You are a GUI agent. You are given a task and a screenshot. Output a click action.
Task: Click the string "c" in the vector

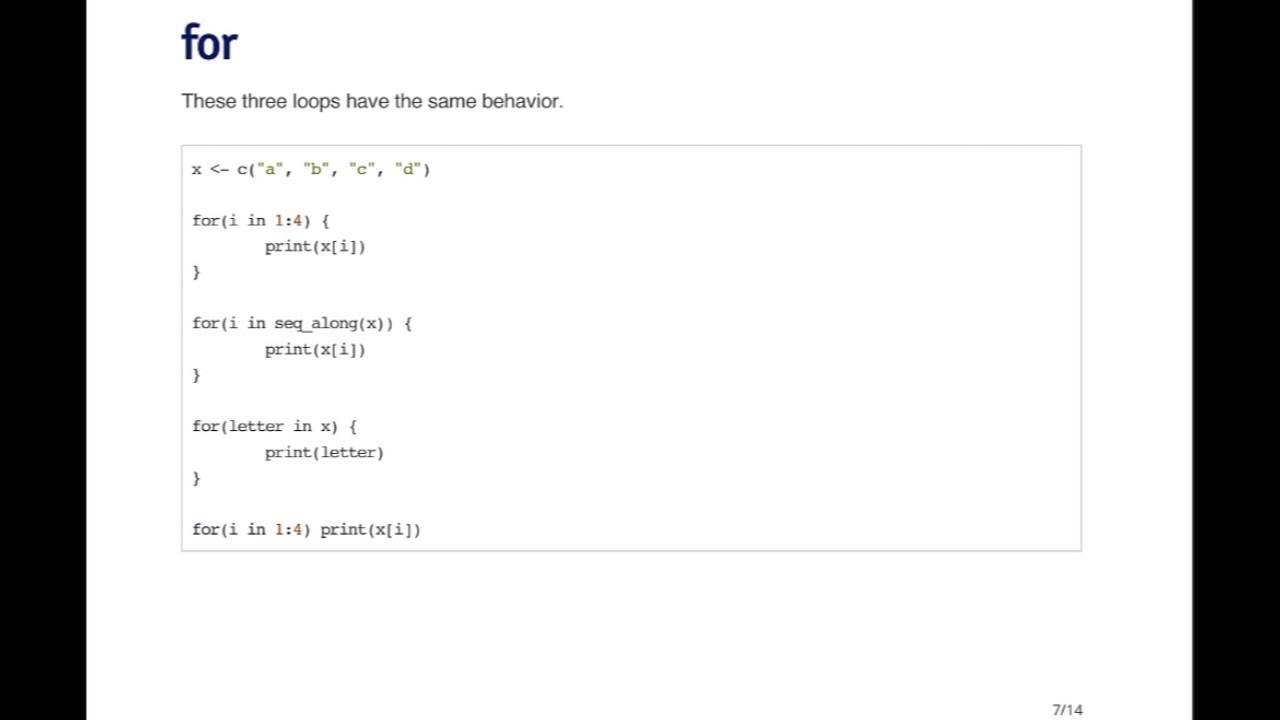pyautogui.click(x=361, y=169)
